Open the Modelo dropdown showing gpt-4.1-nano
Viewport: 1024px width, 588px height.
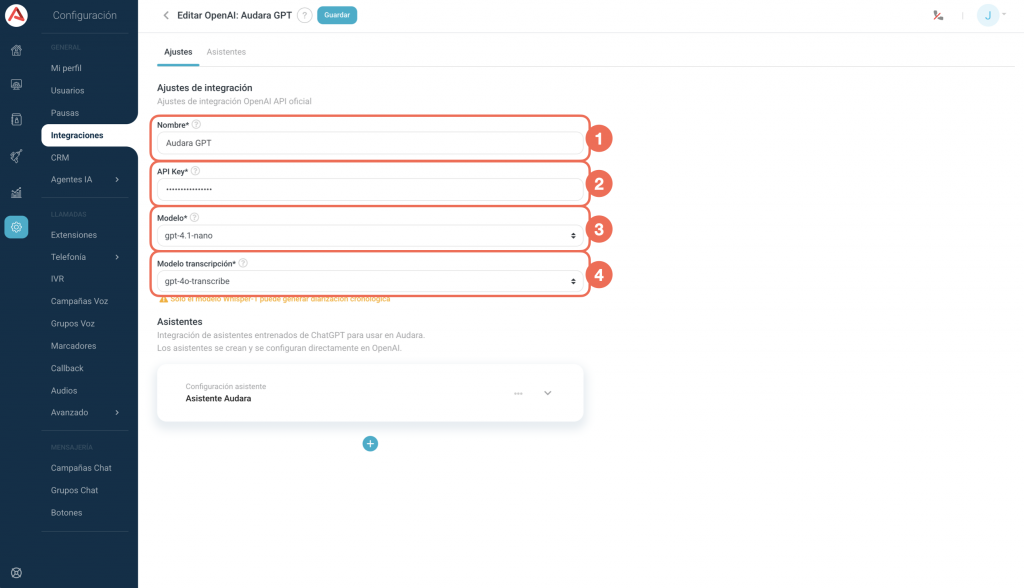(x=370, y=236)
